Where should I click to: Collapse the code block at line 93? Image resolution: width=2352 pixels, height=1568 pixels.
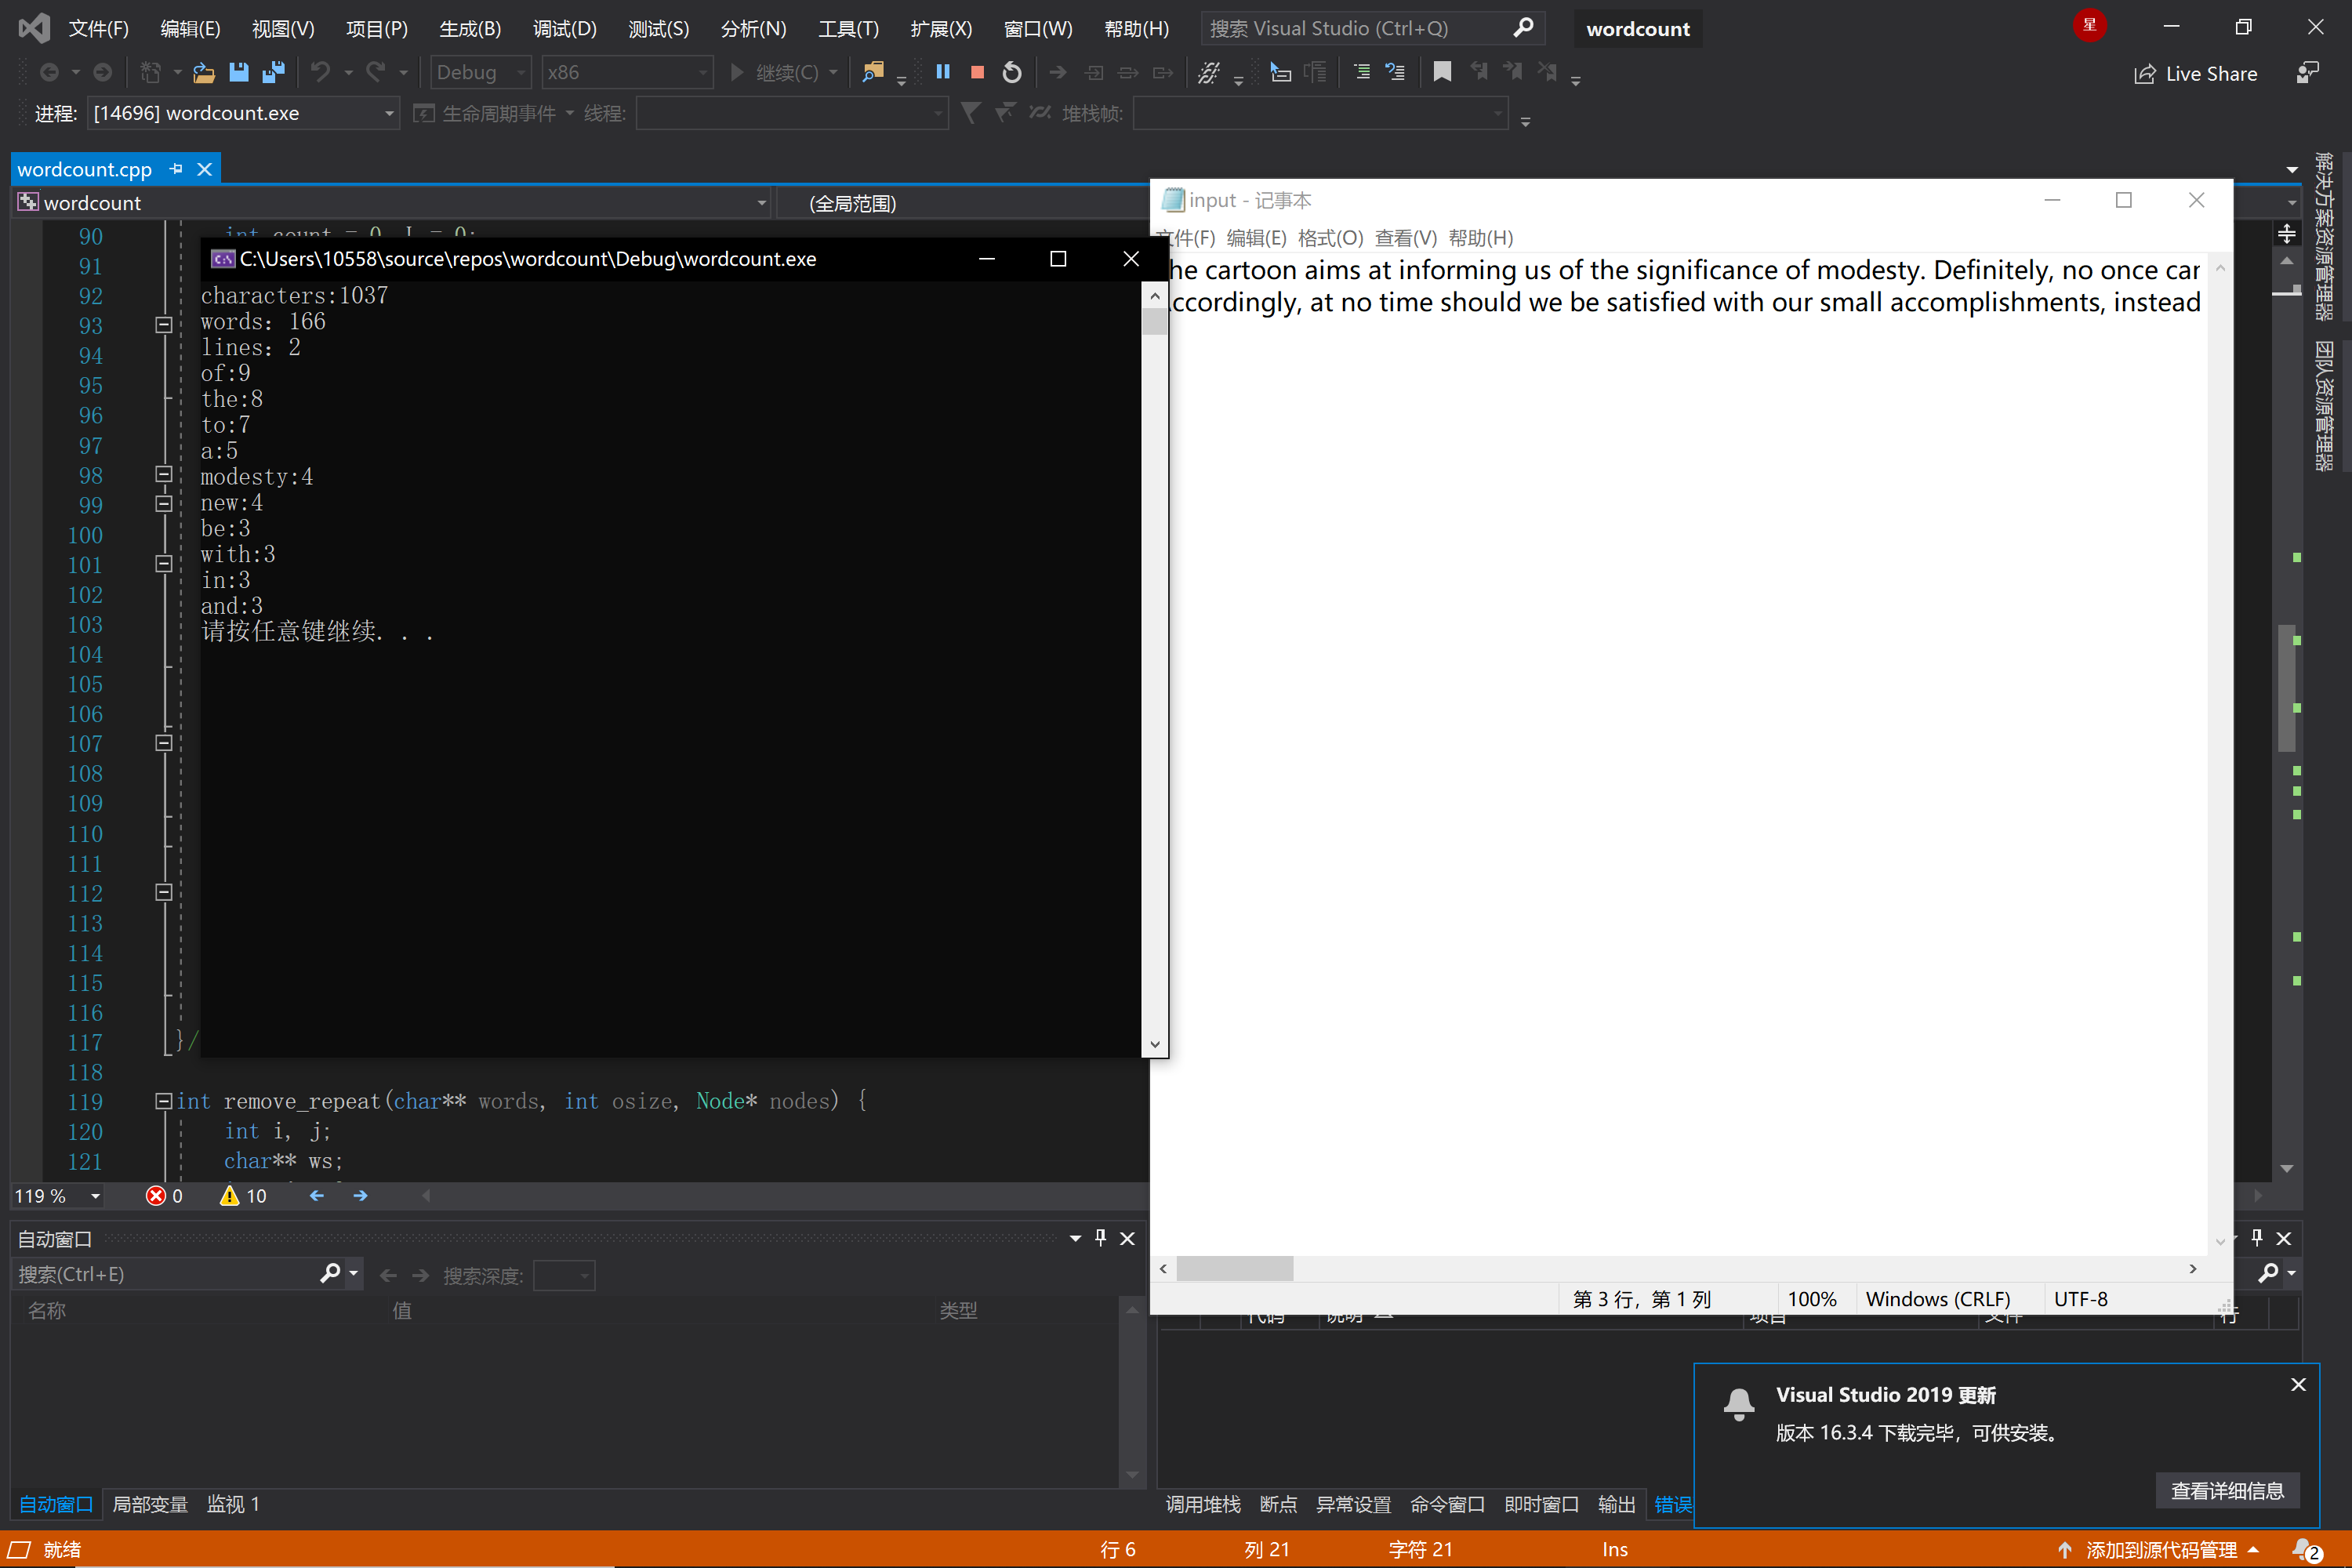pos(164,325)
